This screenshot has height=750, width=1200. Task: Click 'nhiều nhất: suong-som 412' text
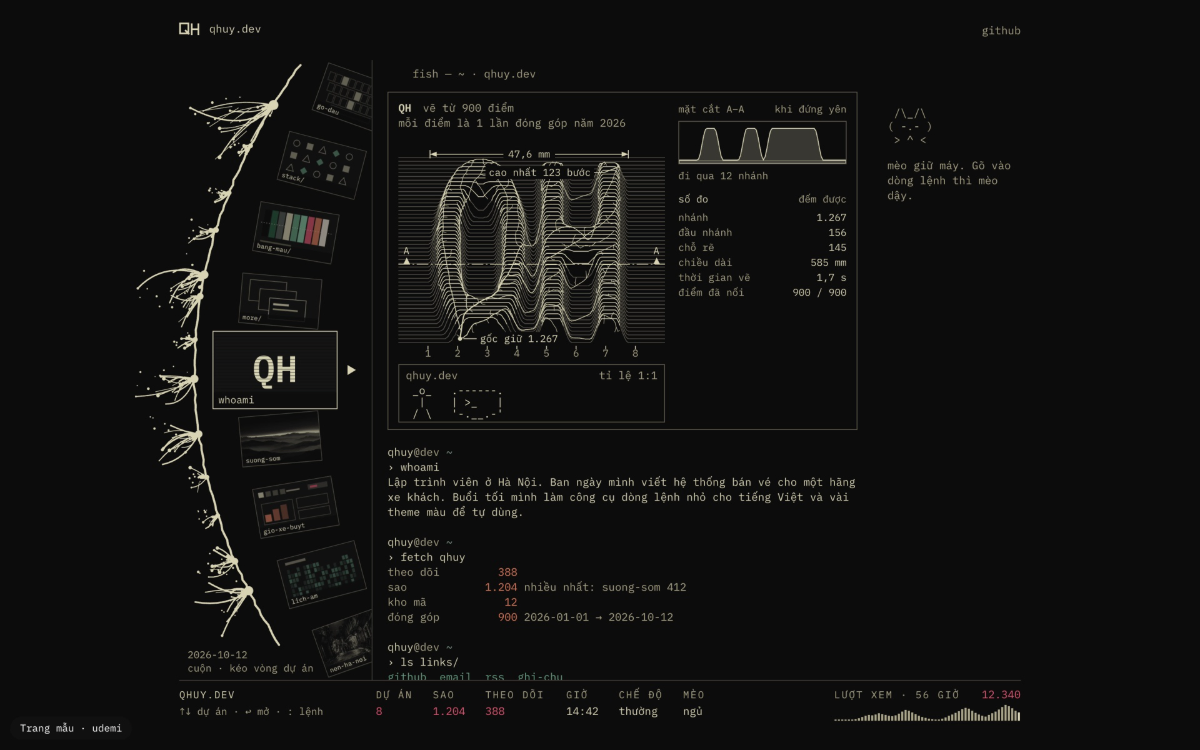[605, 587]
